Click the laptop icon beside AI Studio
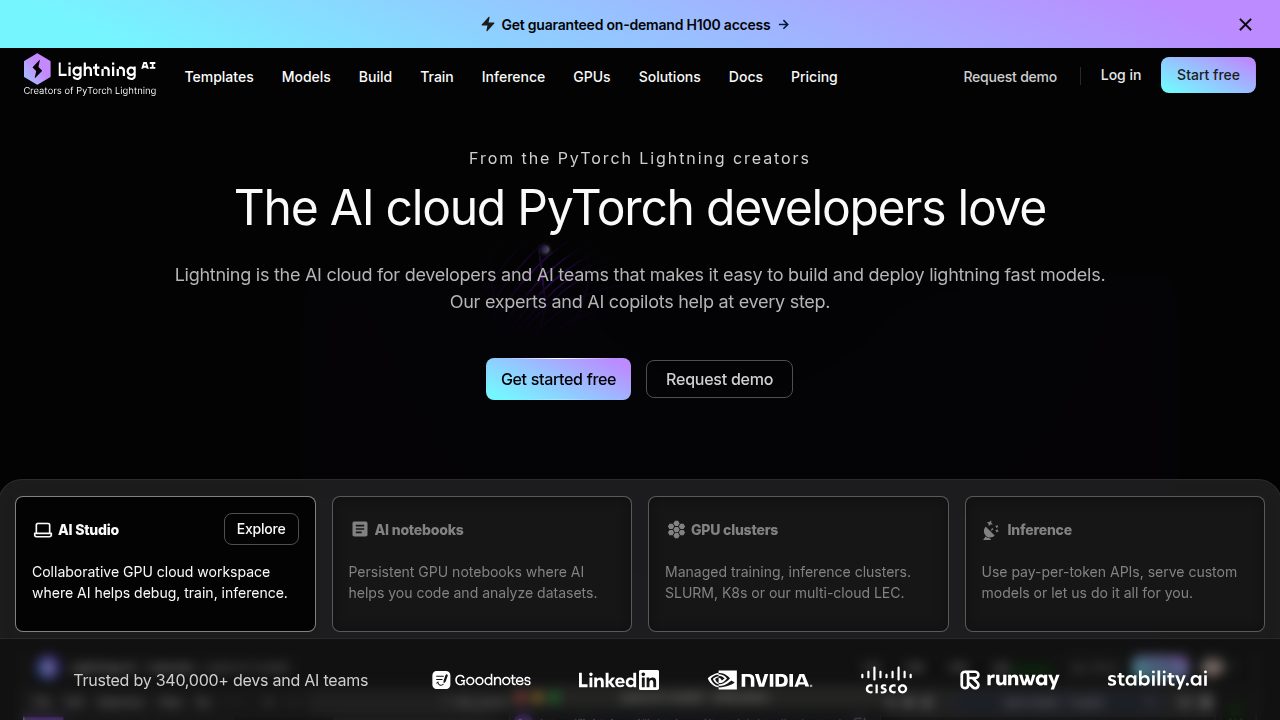 43,530
